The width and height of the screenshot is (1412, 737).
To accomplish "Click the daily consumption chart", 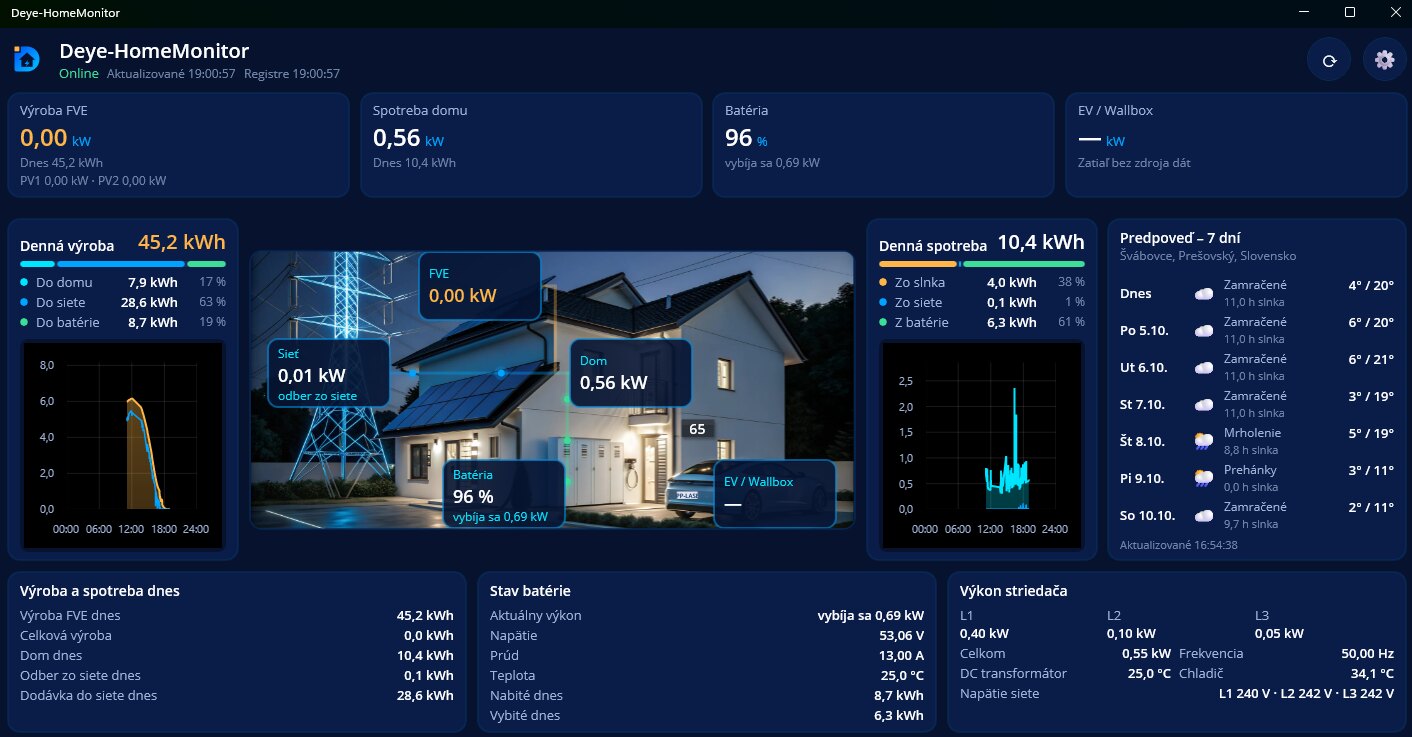I will (982, 444).
